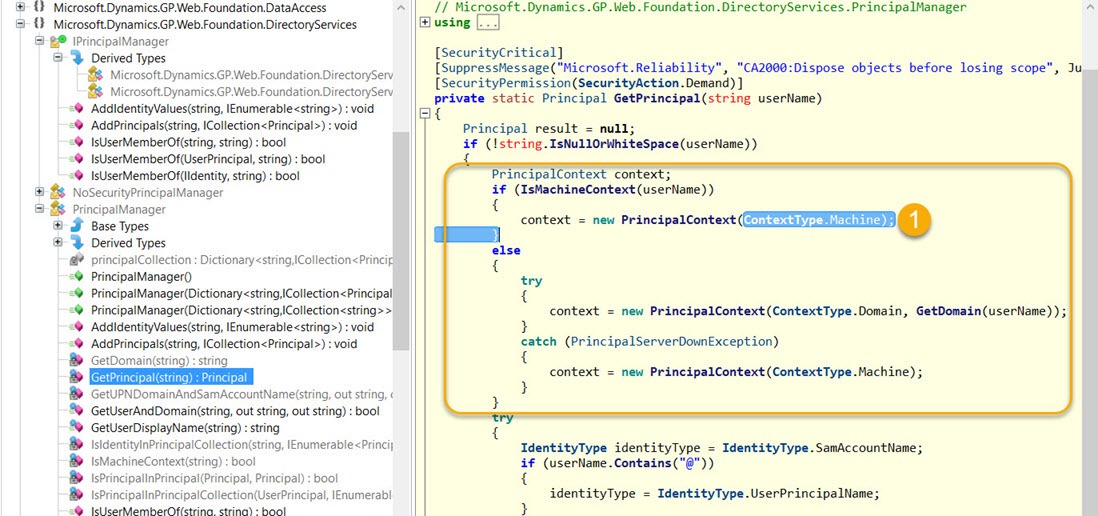Viewport: 1098px width, 516px height.
Task: Select the IPrincipalManager interface icon
Action: click(57, 41)
